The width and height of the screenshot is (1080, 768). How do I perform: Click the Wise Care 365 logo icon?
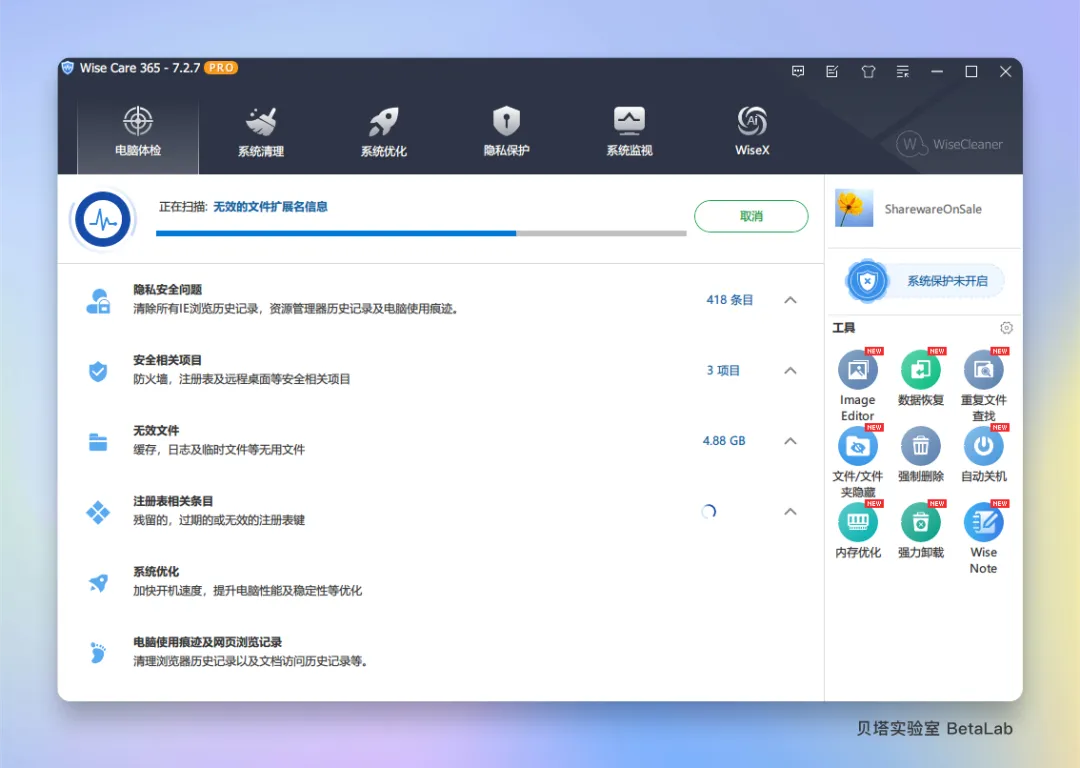click(x=68, y=68)
